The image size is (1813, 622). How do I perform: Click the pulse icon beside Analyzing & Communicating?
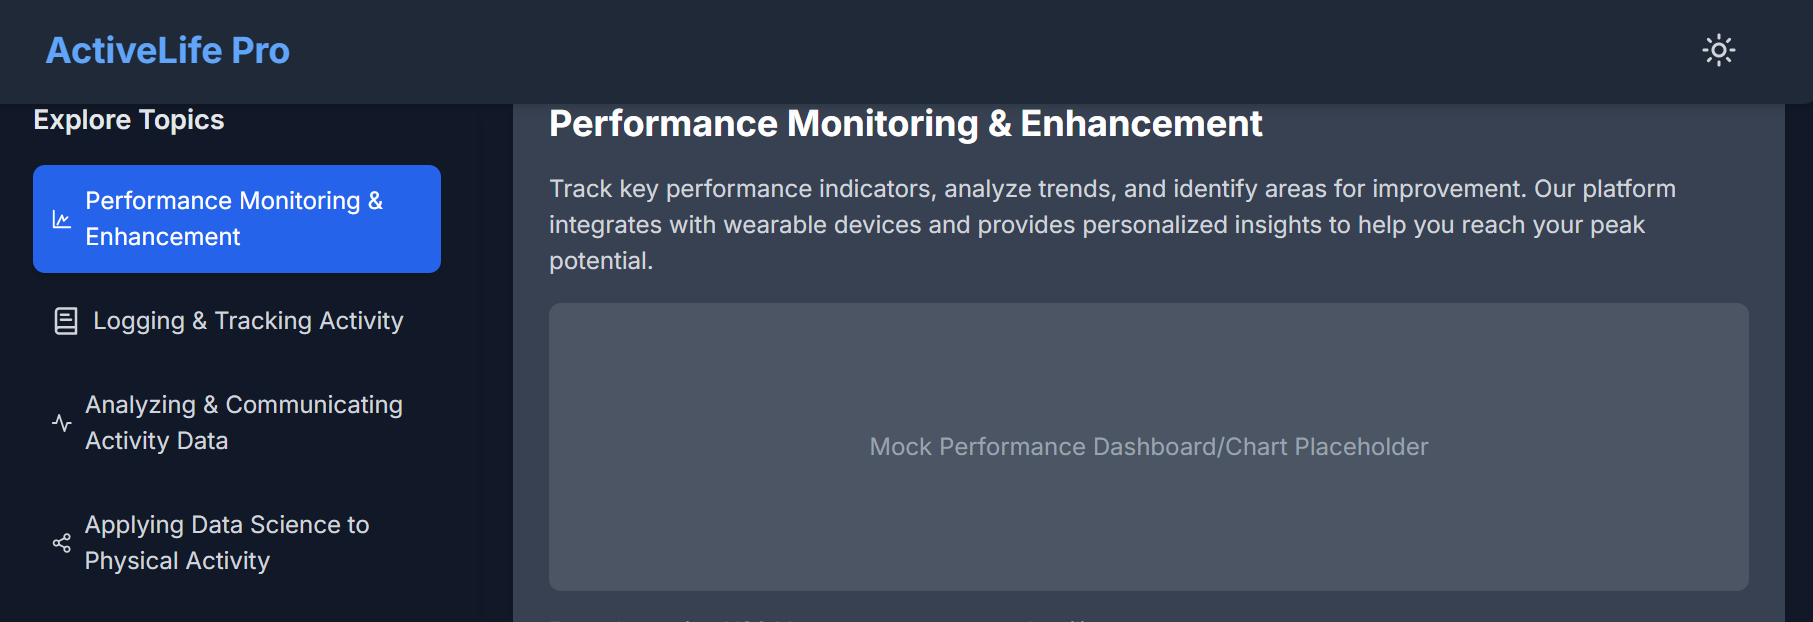coord(62,423)
